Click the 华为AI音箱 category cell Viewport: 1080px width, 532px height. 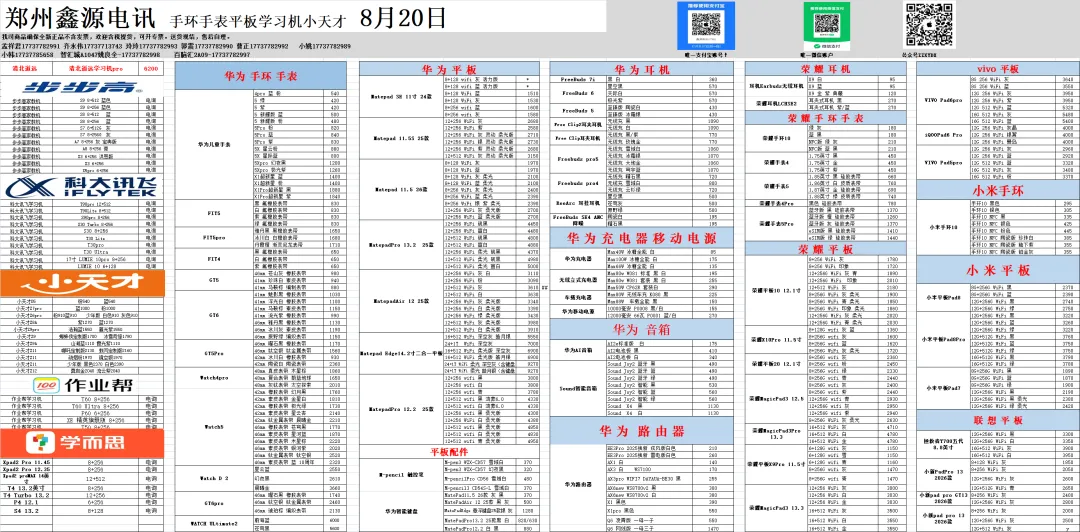pyautogui.click(x=577, y=350)
